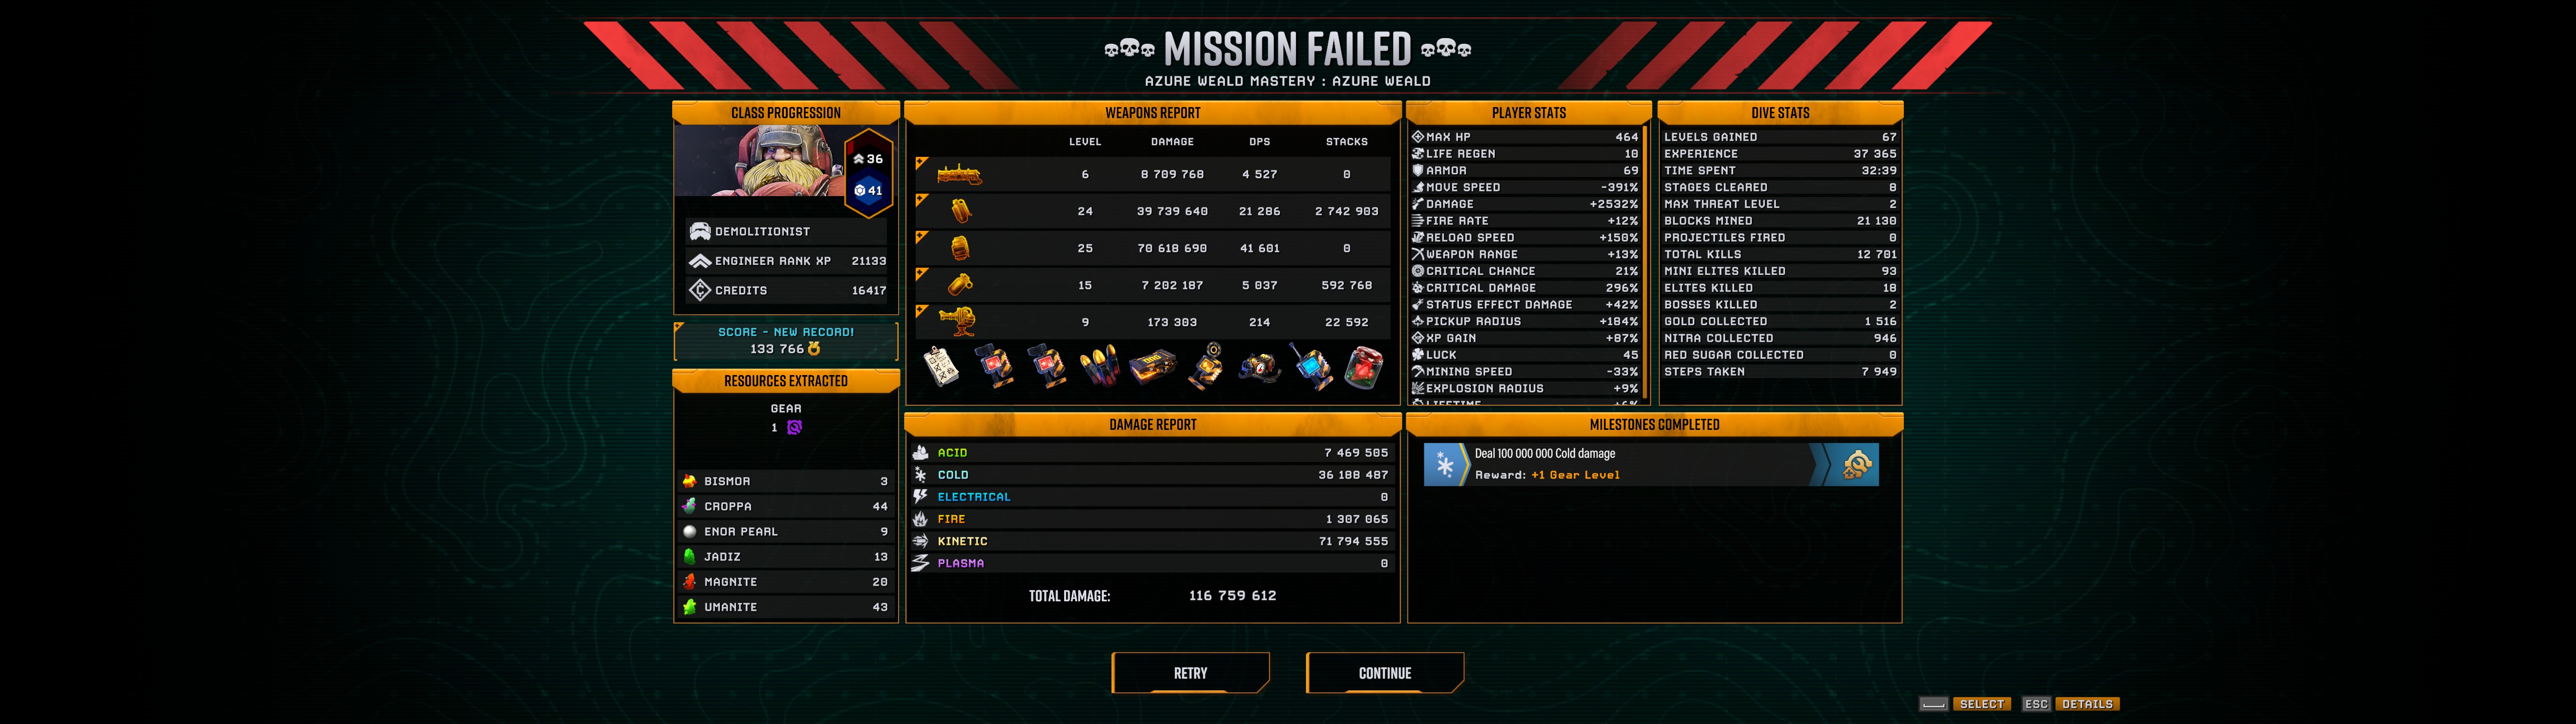
Task: Select the turret weapon icon in Weapons Report
Action: 958,321
